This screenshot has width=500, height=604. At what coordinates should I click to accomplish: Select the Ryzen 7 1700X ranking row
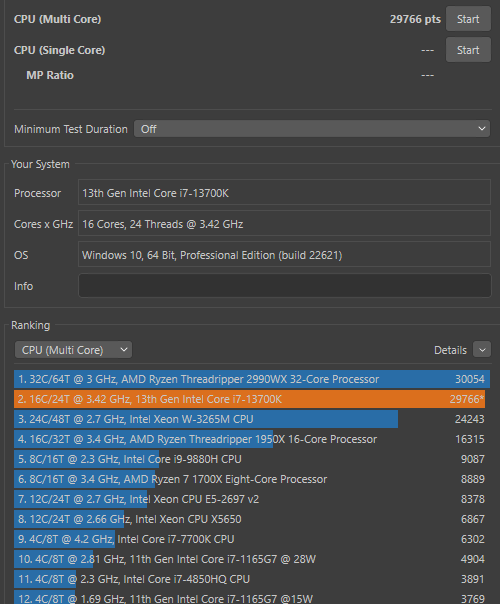coord(252,479)
